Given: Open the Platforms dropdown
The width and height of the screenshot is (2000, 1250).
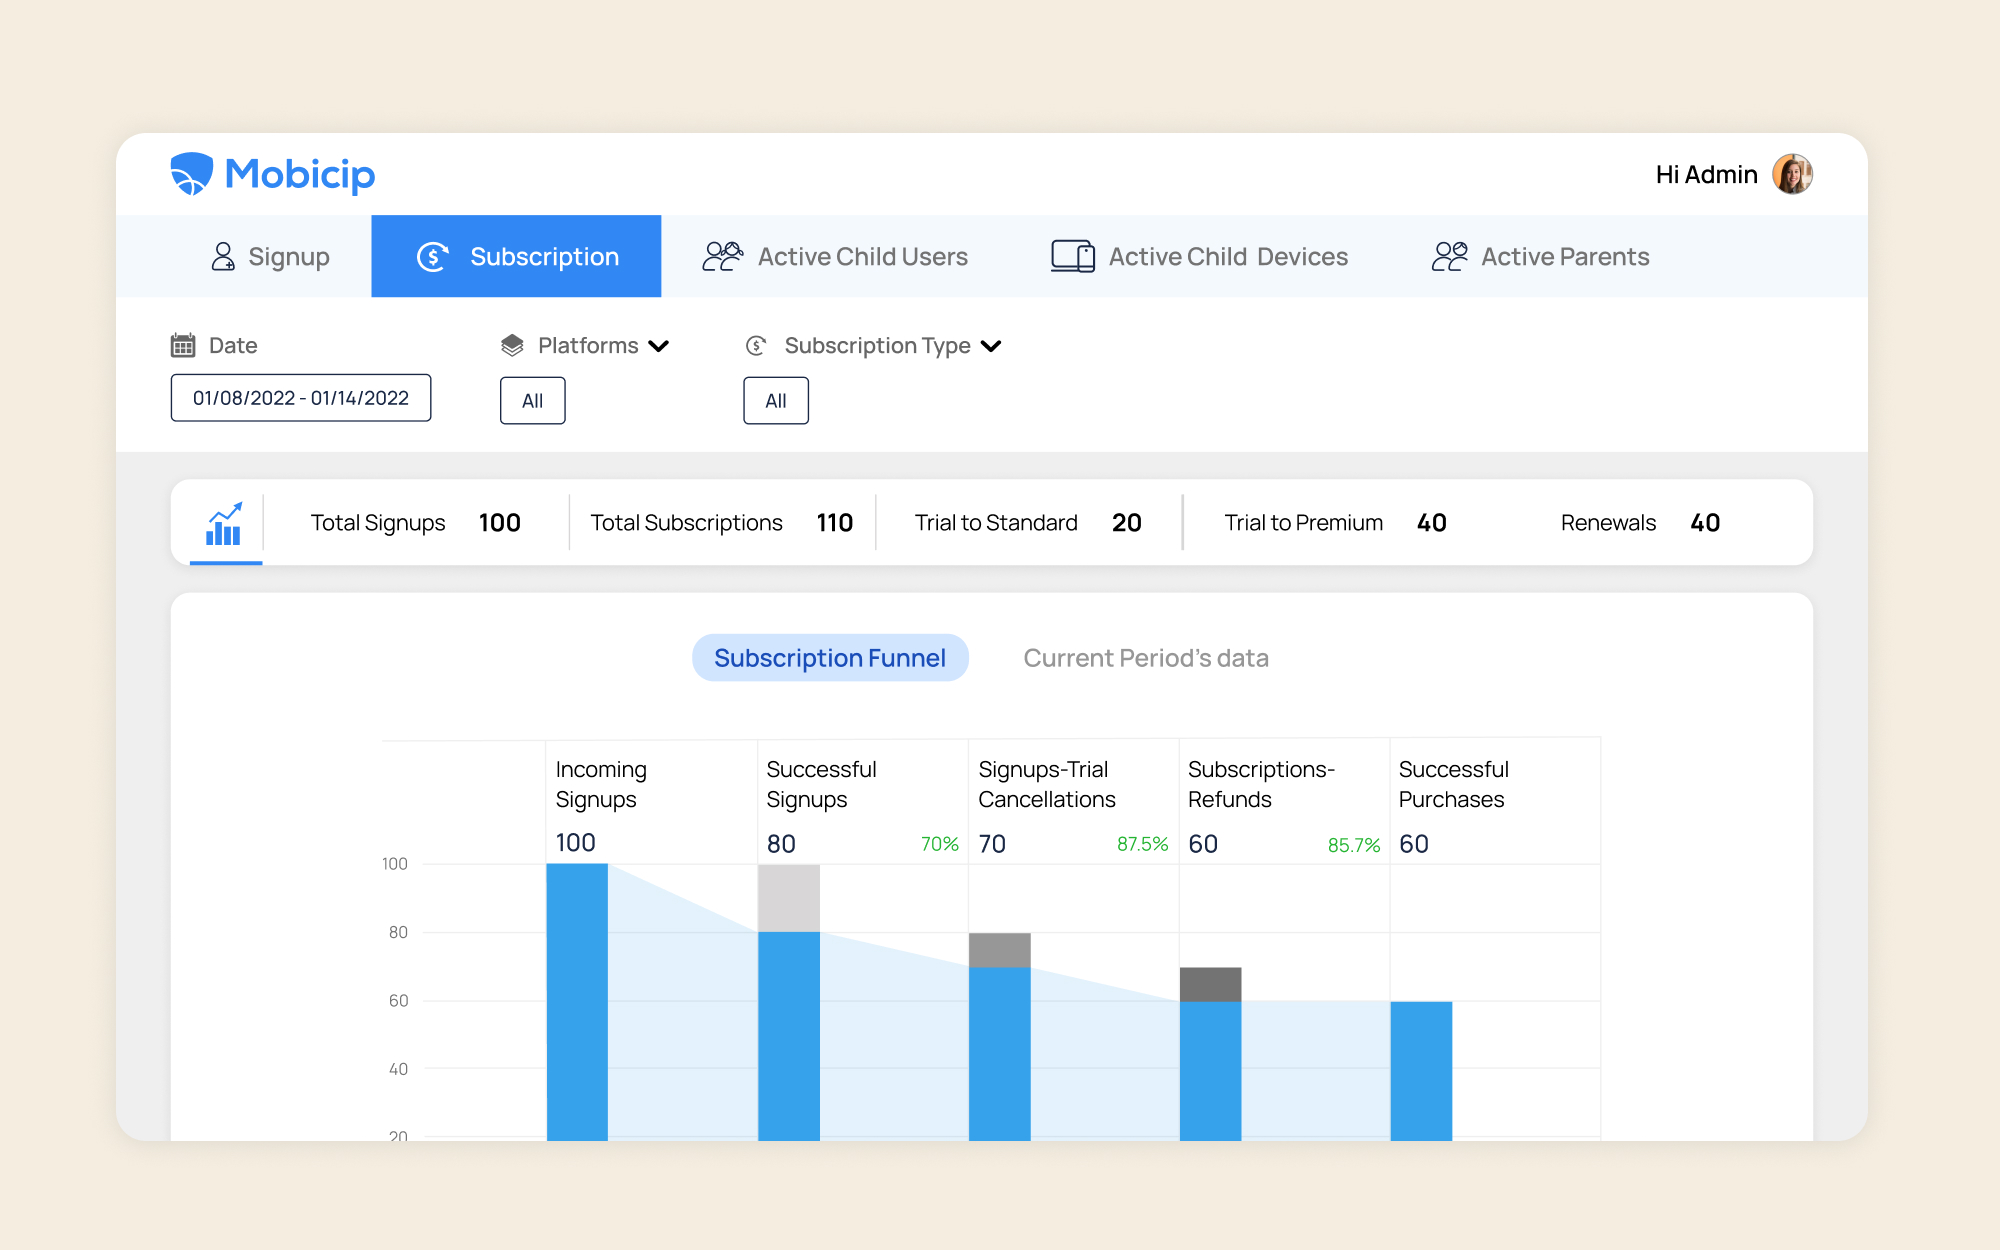Looking at the screenshot, I should [x=660, y=346].
